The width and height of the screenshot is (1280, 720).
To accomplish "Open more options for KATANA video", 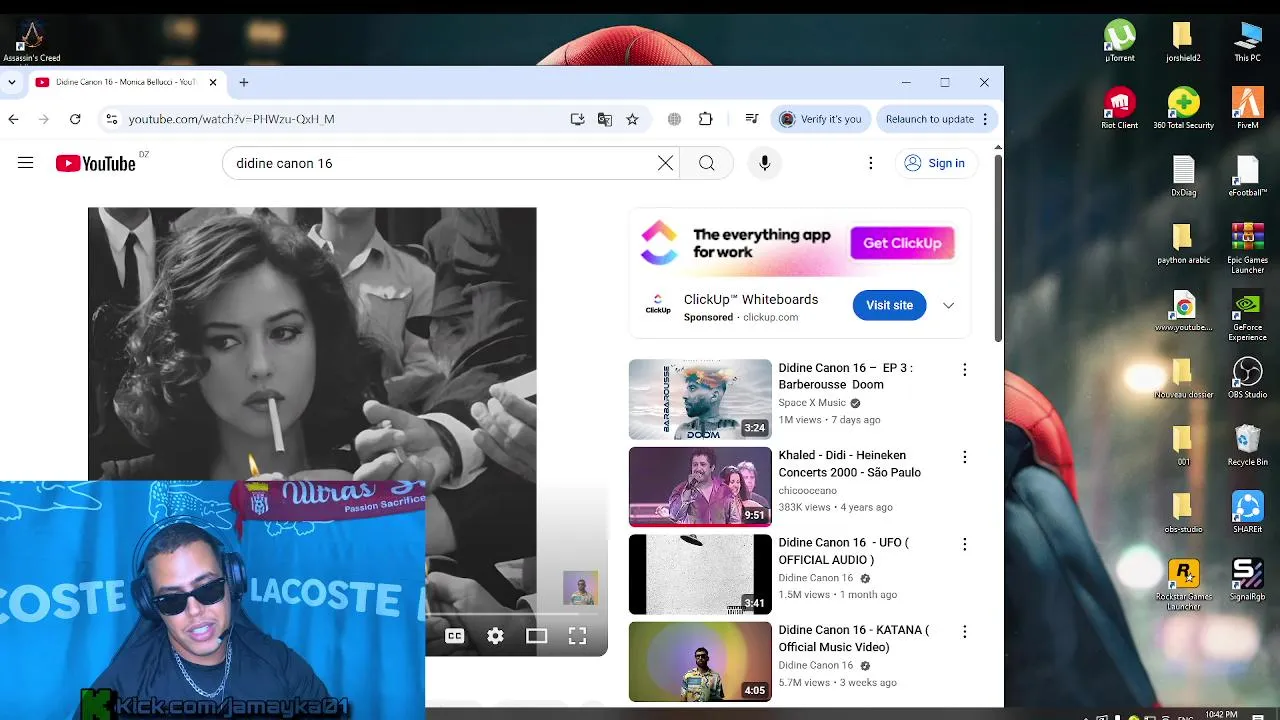I will 964,632.
